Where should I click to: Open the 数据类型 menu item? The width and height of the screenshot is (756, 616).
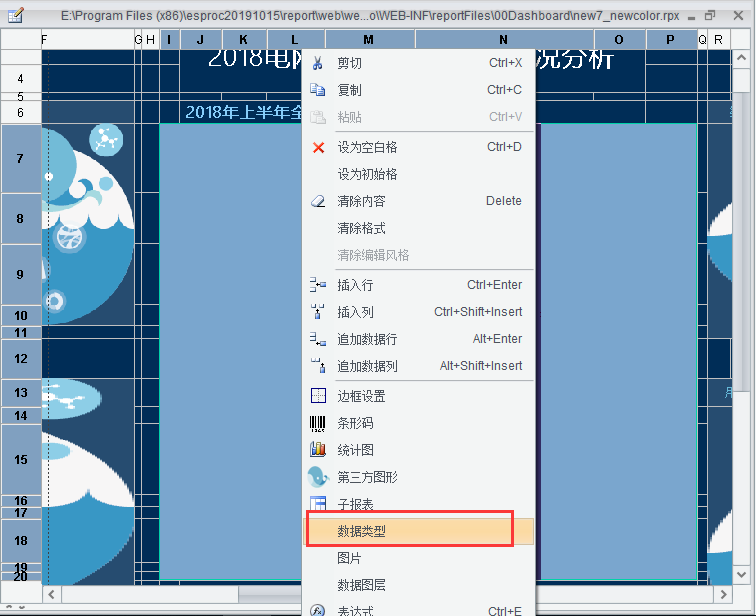(418, 531)
